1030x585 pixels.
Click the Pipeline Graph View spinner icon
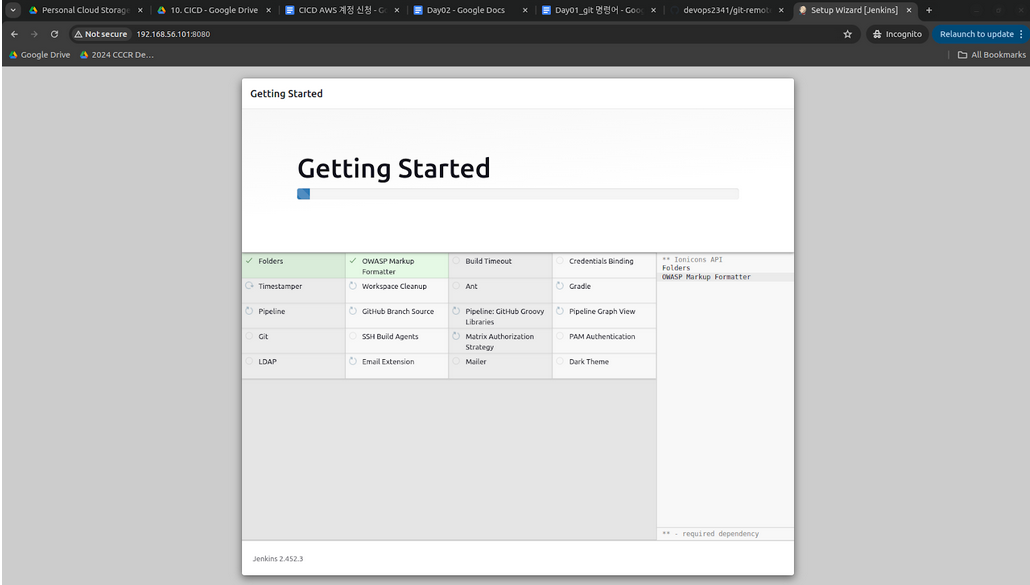click(560, 311)
